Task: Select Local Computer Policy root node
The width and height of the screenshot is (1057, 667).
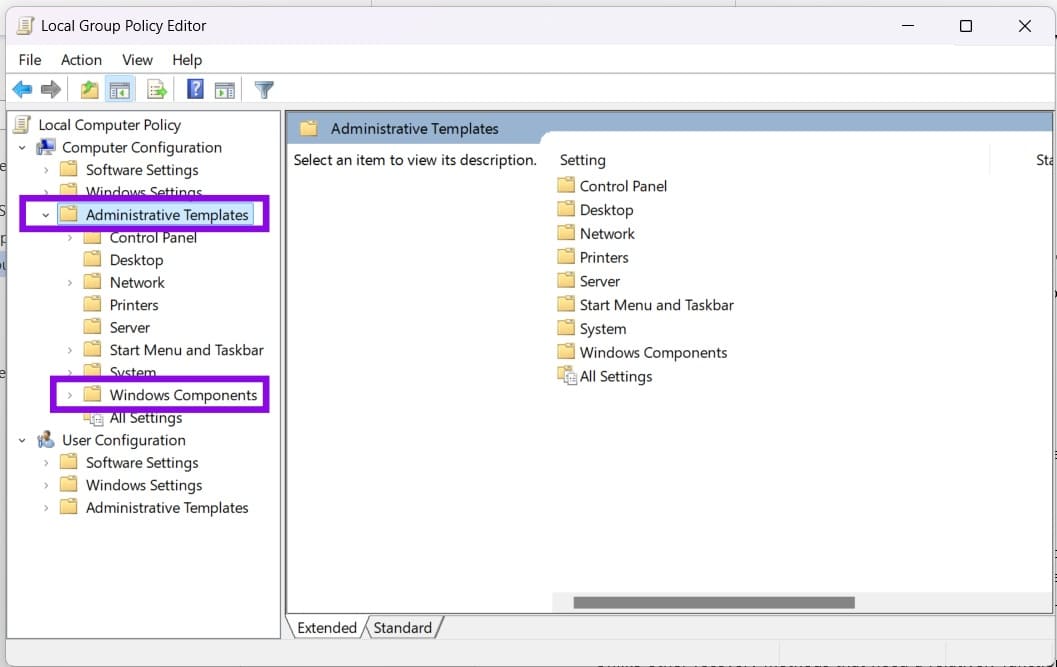Action: [x=109, y=125]
